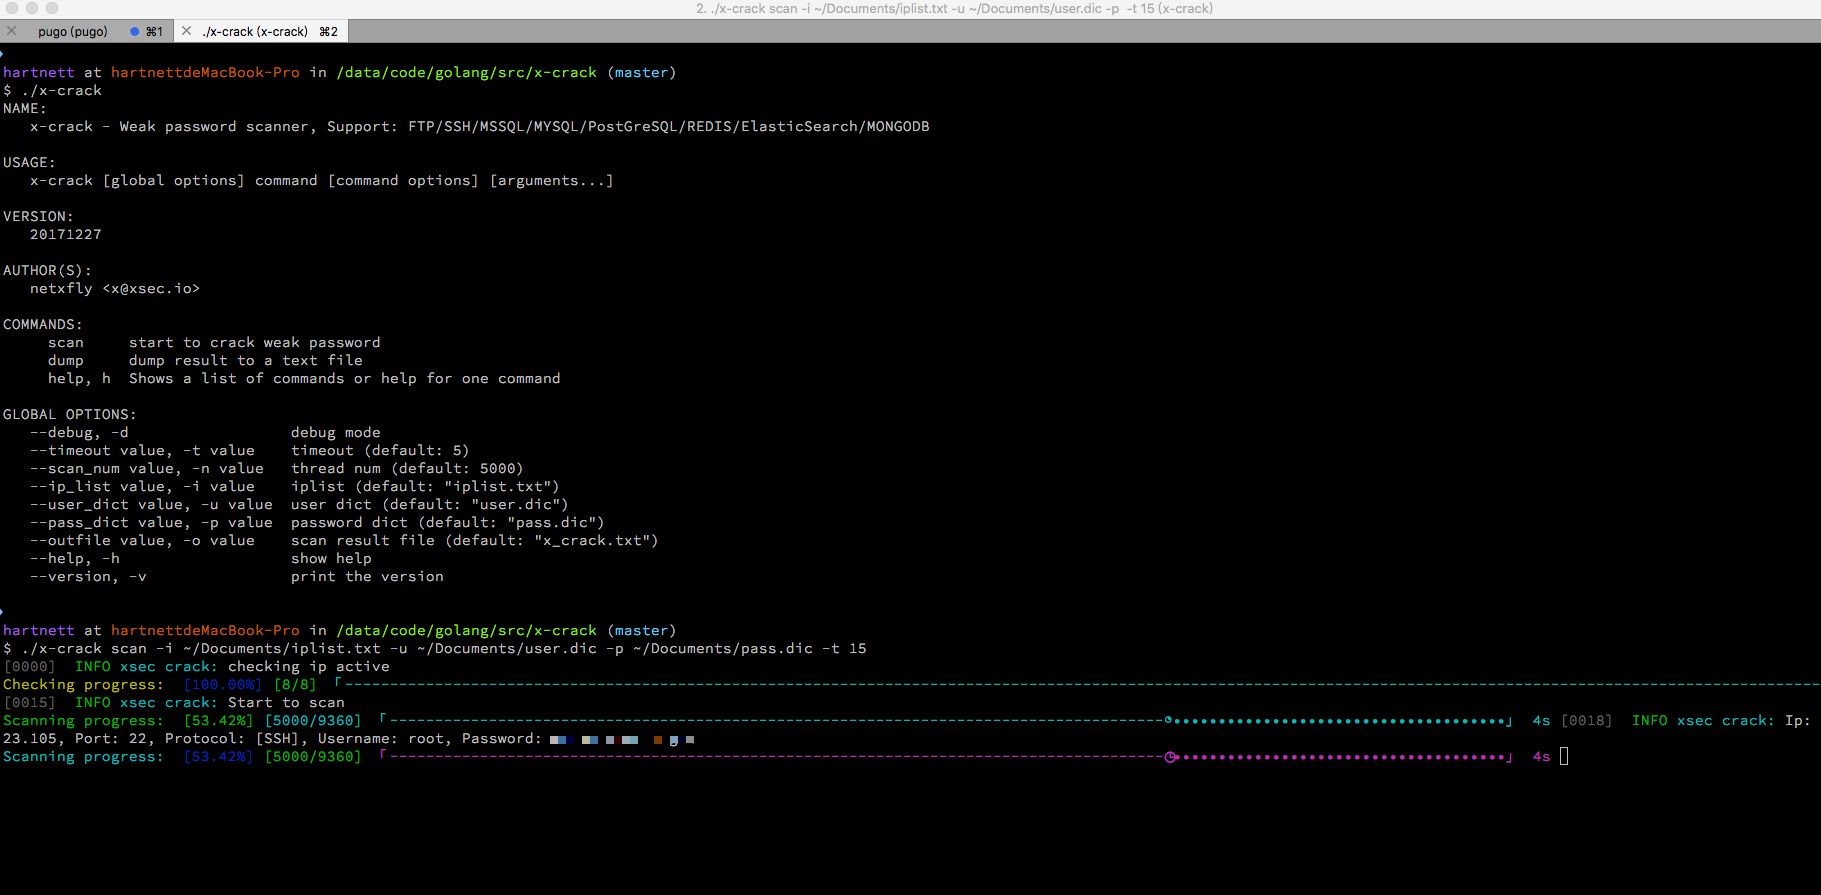Click the 'scan result file' default description
The height and width of the screenshot is (895, 1821).
[475, 540]
